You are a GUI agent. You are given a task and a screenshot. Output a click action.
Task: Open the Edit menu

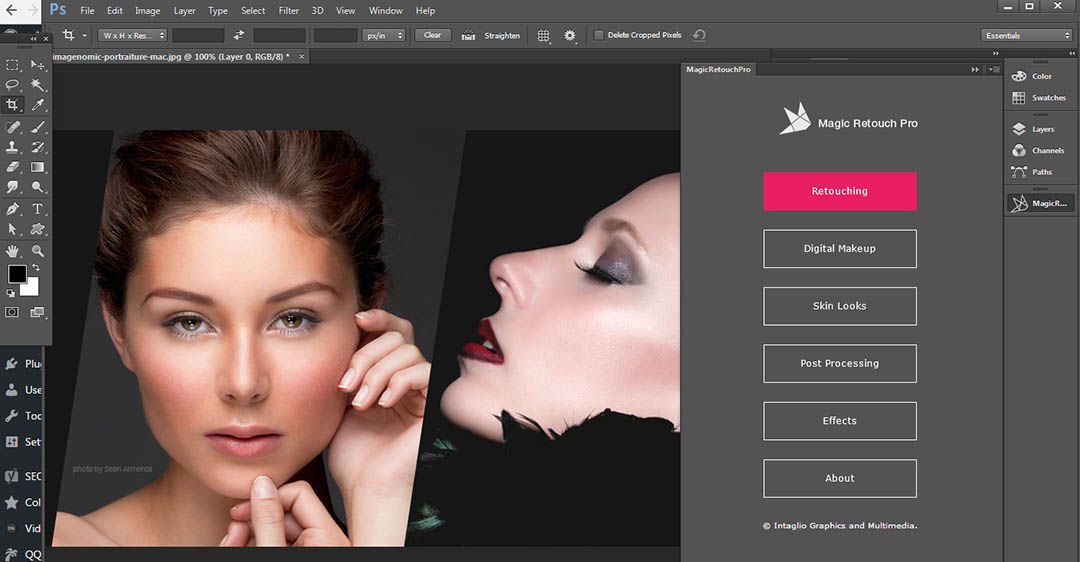pos(115,10)
